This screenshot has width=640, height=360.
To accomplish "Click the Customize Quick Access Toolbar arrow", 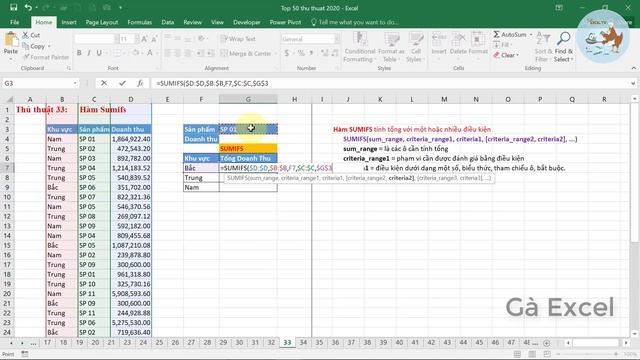I will coord(120,7).
